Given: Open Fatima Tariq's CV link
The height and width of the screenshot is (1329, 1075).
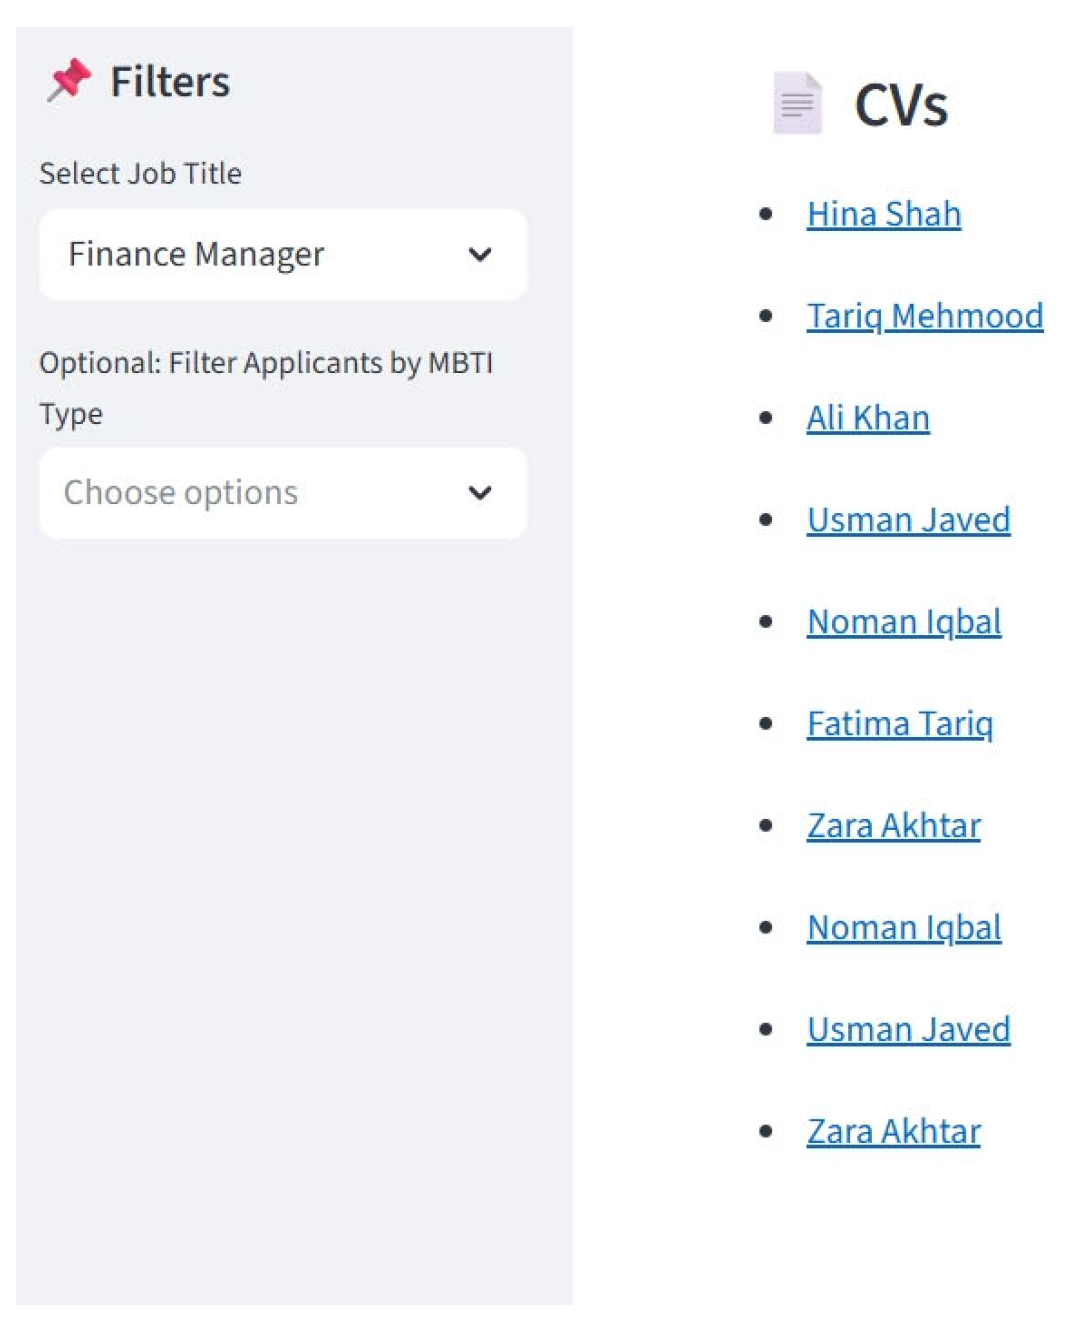Looking at the screenshot, I should point(900,724).
